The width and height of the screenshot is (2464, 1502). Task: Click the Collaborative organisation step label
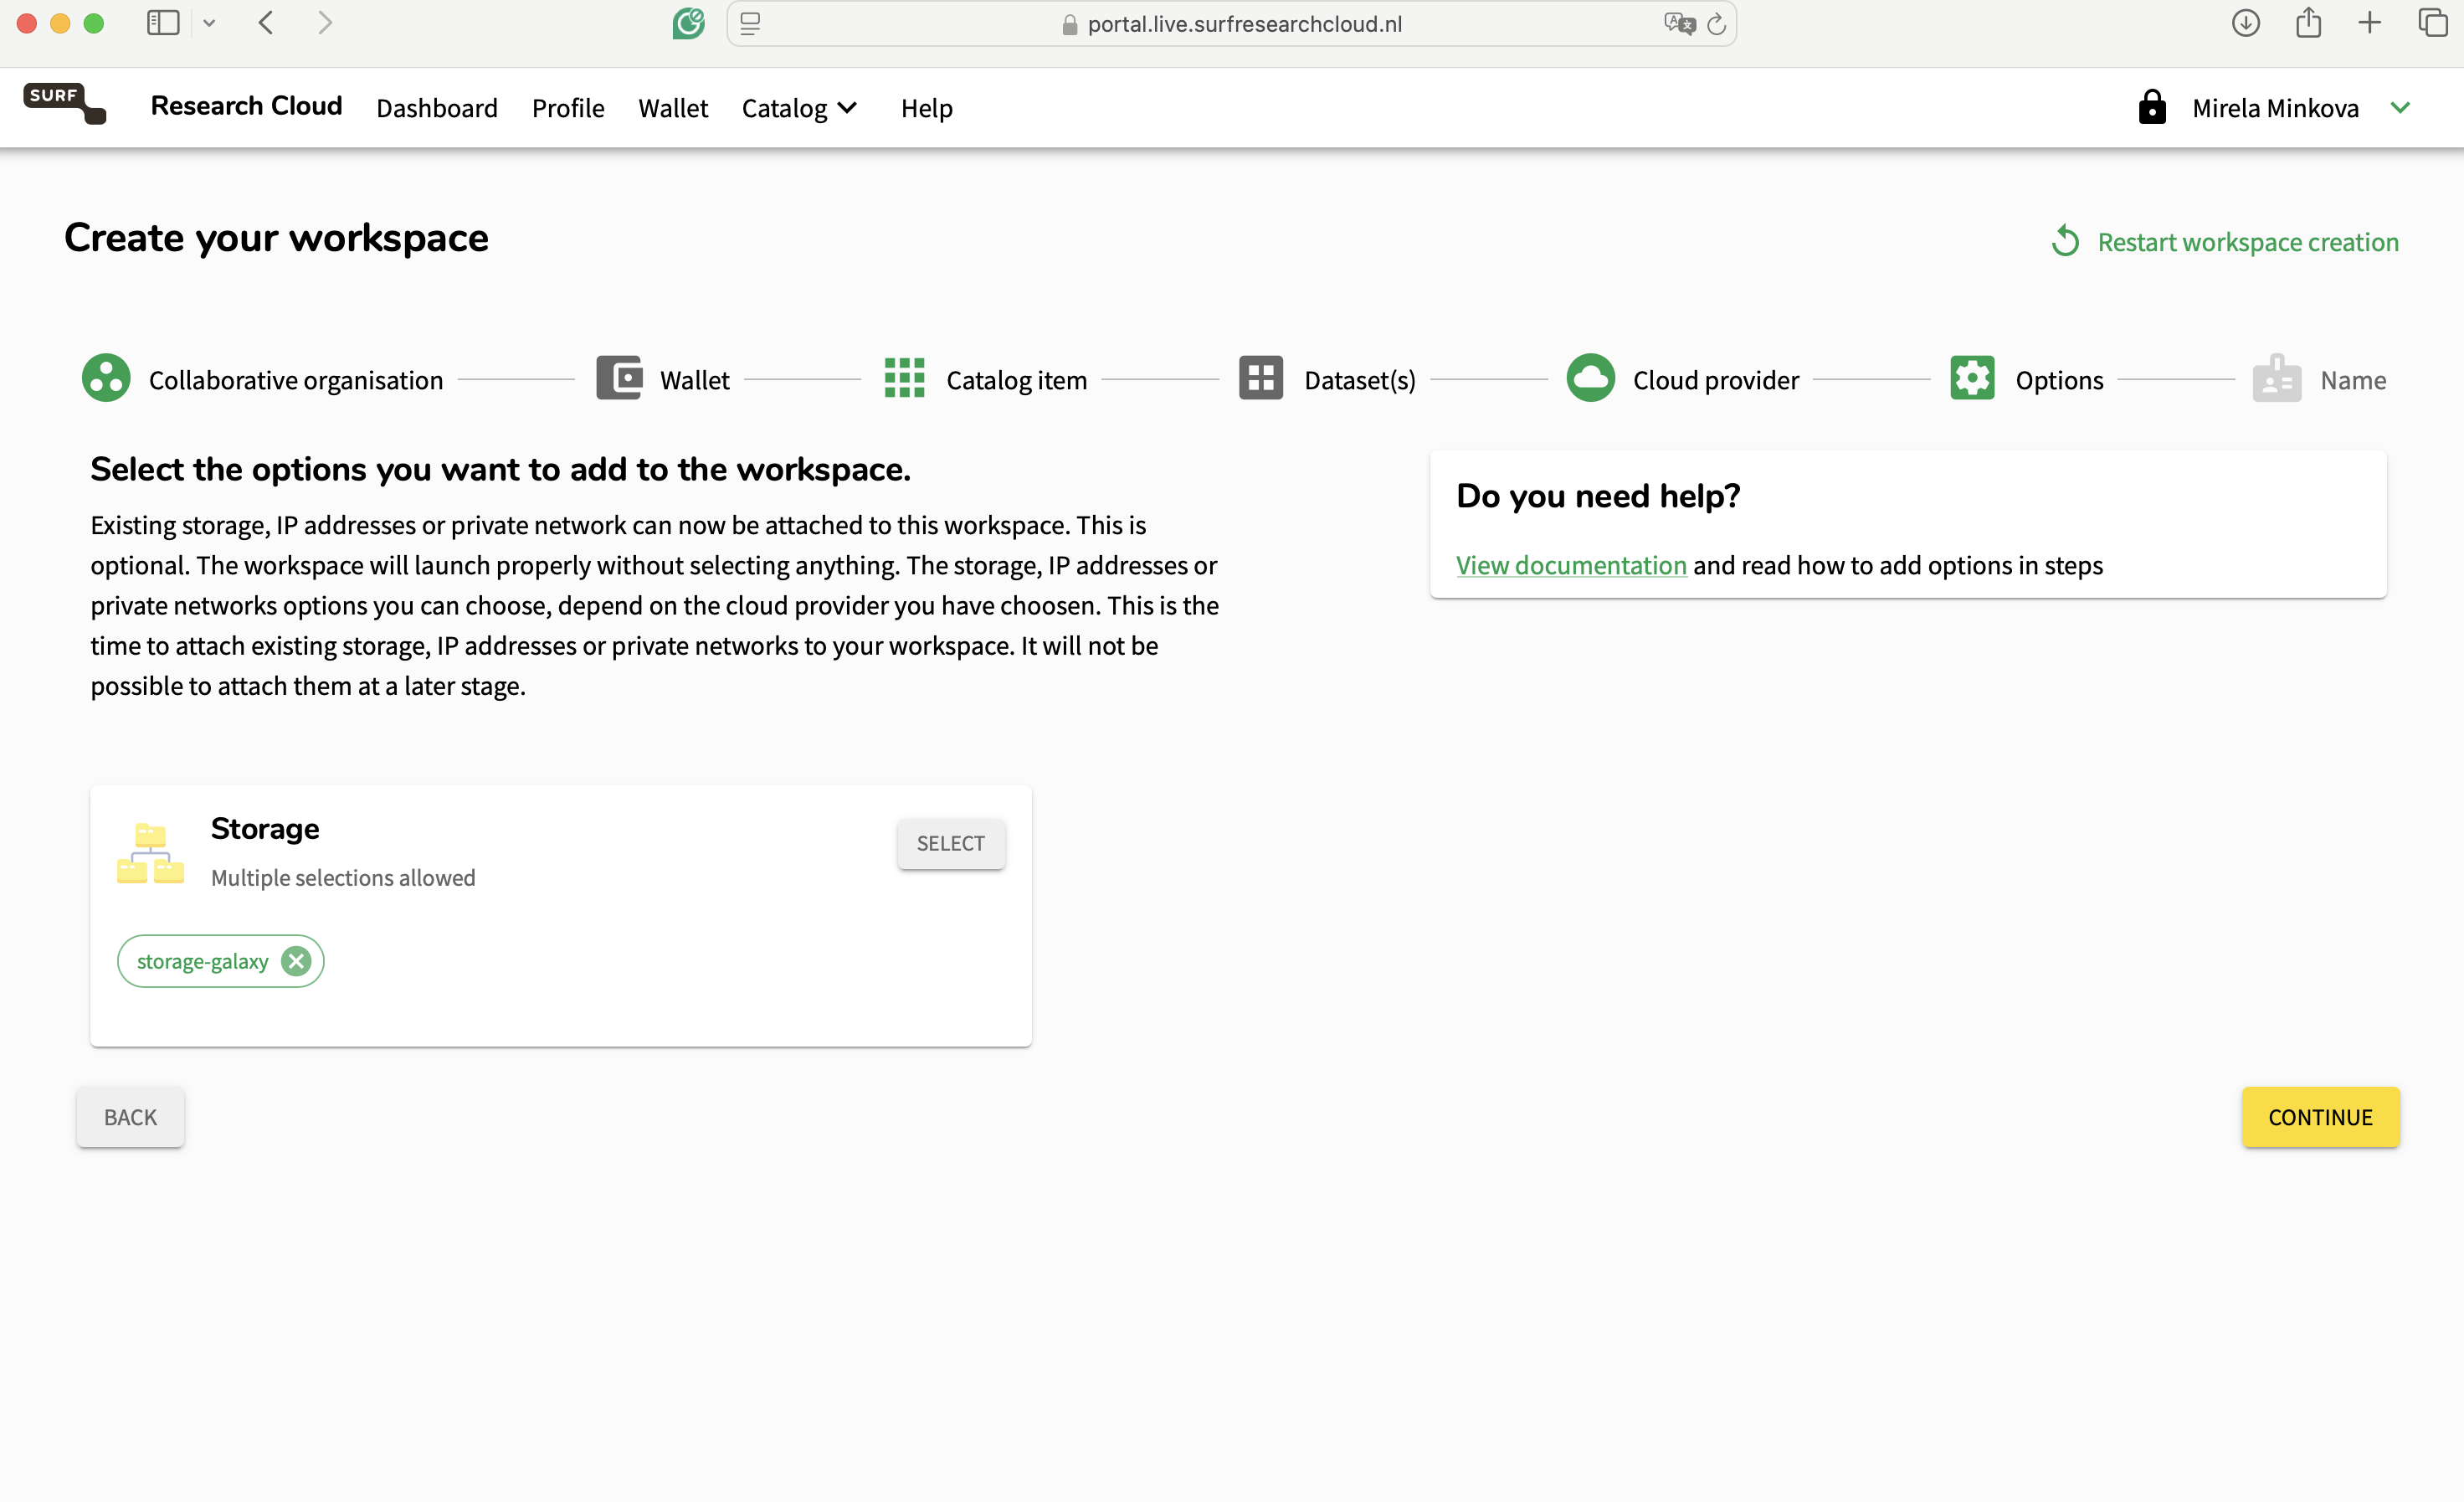click(296, 380)
